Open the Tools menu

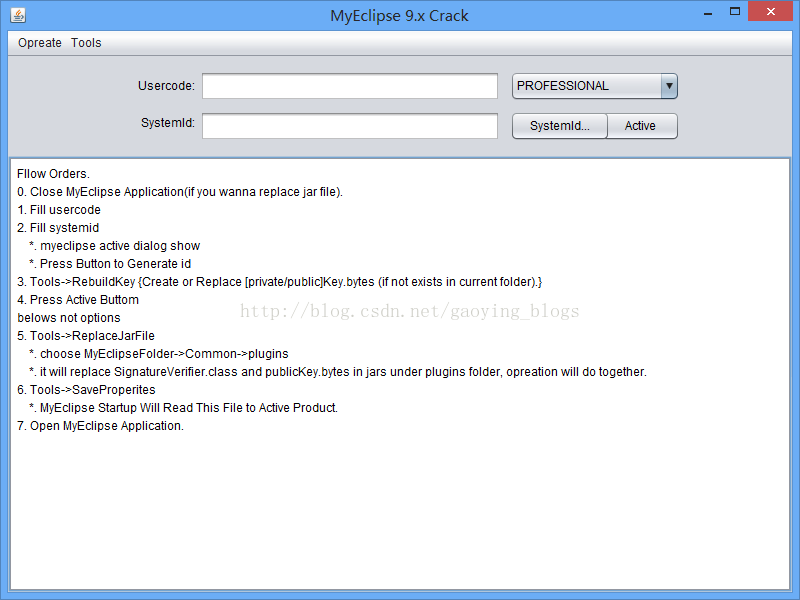86,43
